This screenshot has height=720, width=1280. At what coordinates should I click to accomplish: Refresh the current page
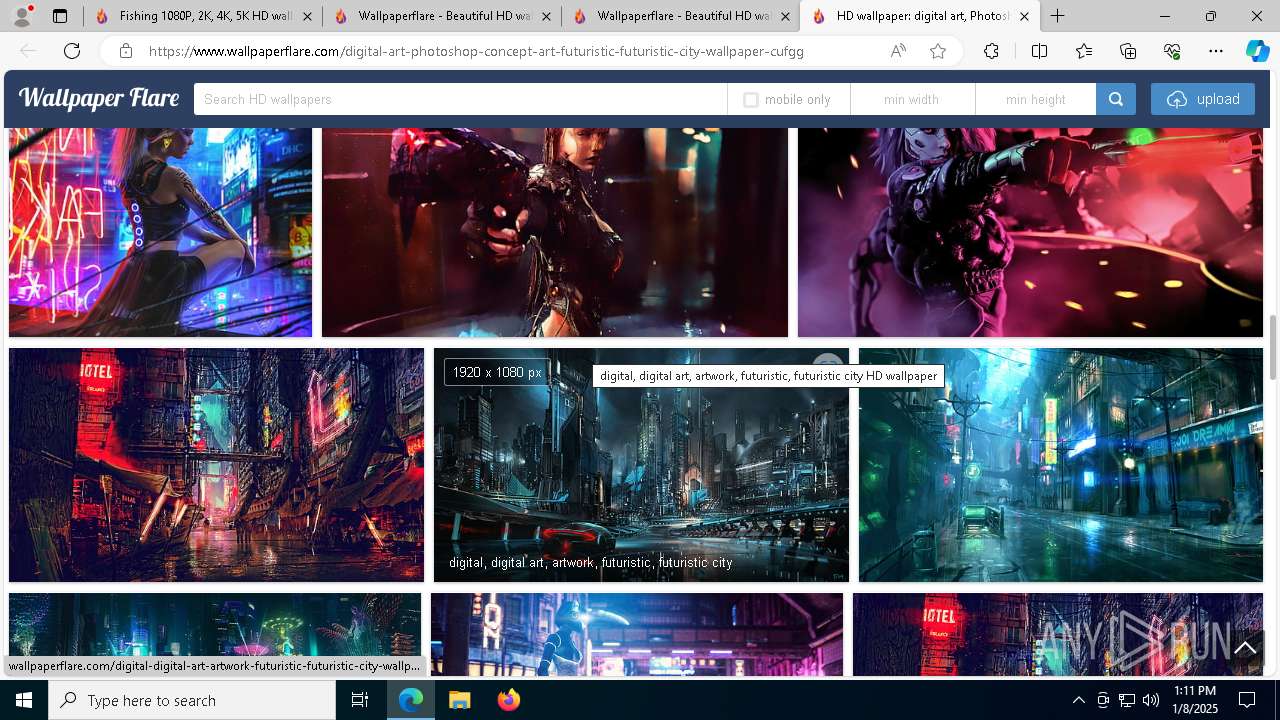coord(72,51)
